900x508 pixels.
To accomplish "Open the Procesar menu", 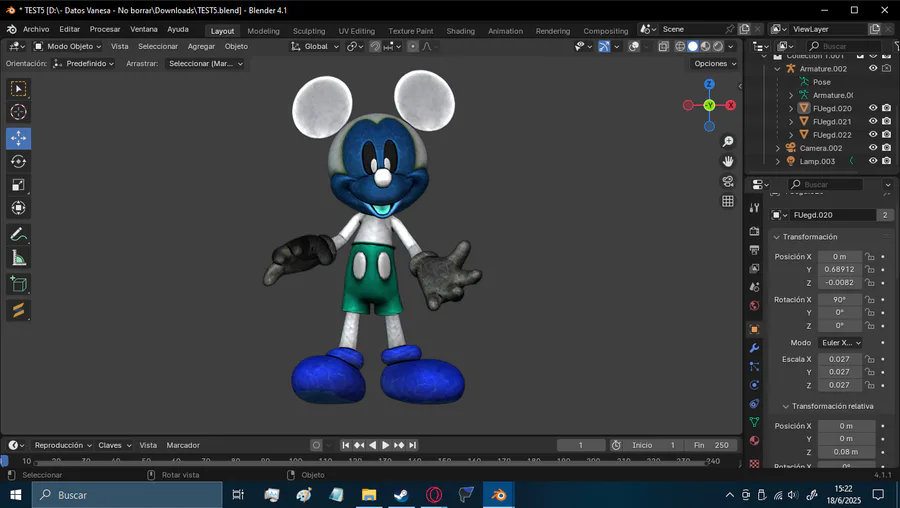I will click(x=105, y=29).
